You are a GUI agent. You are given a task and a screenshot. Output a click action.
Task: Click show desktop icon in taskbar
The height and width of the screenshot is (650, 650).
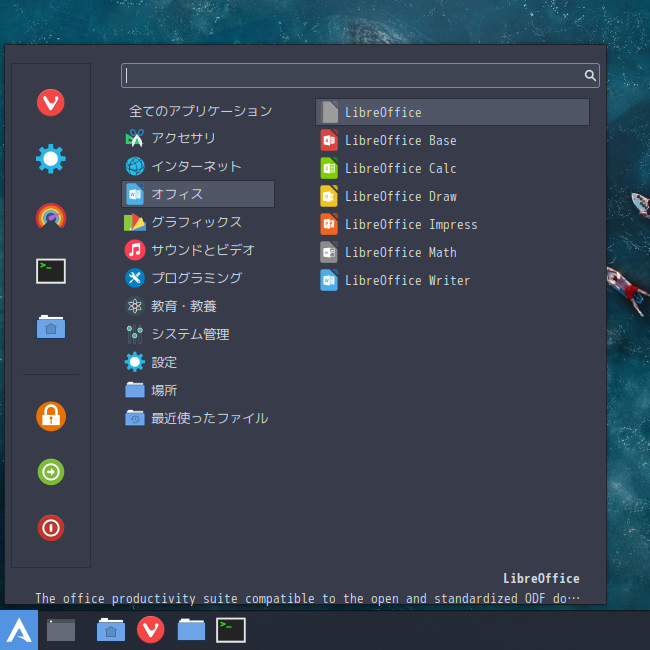tap(61, 630)
